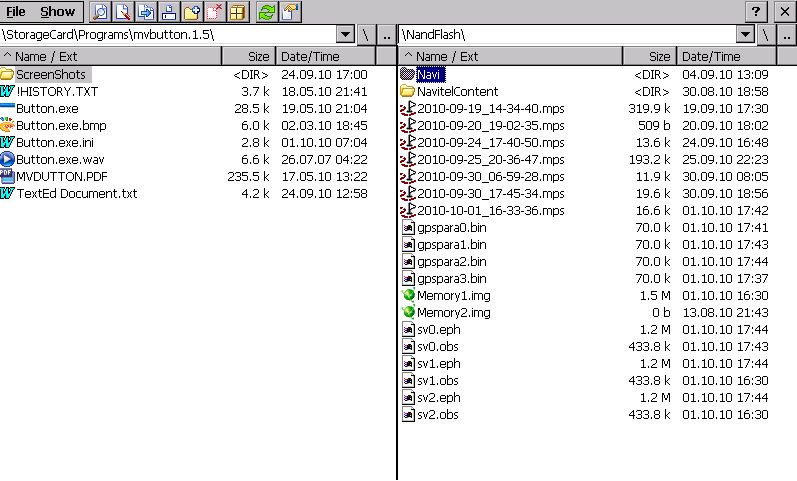Click the Pack archive toolbar icon
Image resolution: width=797 pixels, height=481 pixels.
click(x=237, y=12)
